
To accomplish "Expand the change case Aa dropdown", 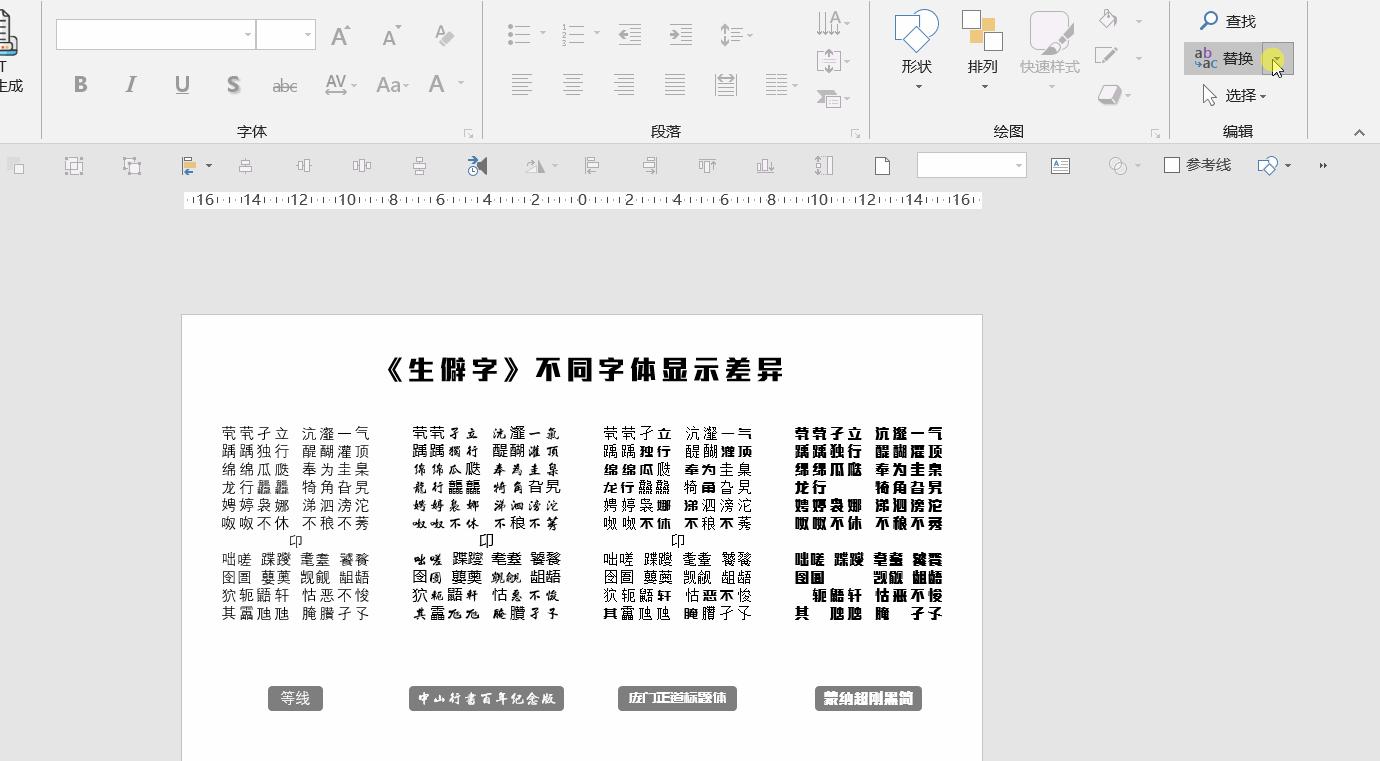I will (x=392, y=84).
